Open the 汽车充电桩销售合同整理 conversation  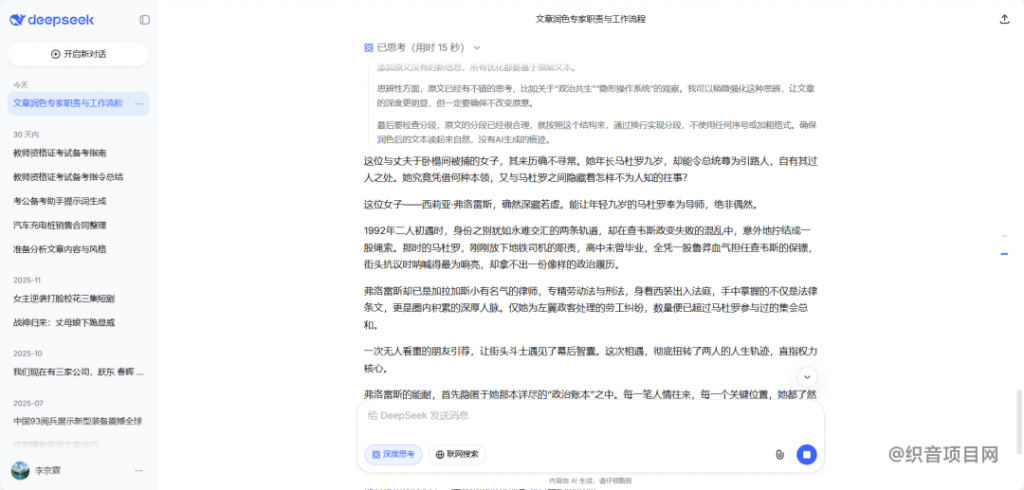coord(78,225)
